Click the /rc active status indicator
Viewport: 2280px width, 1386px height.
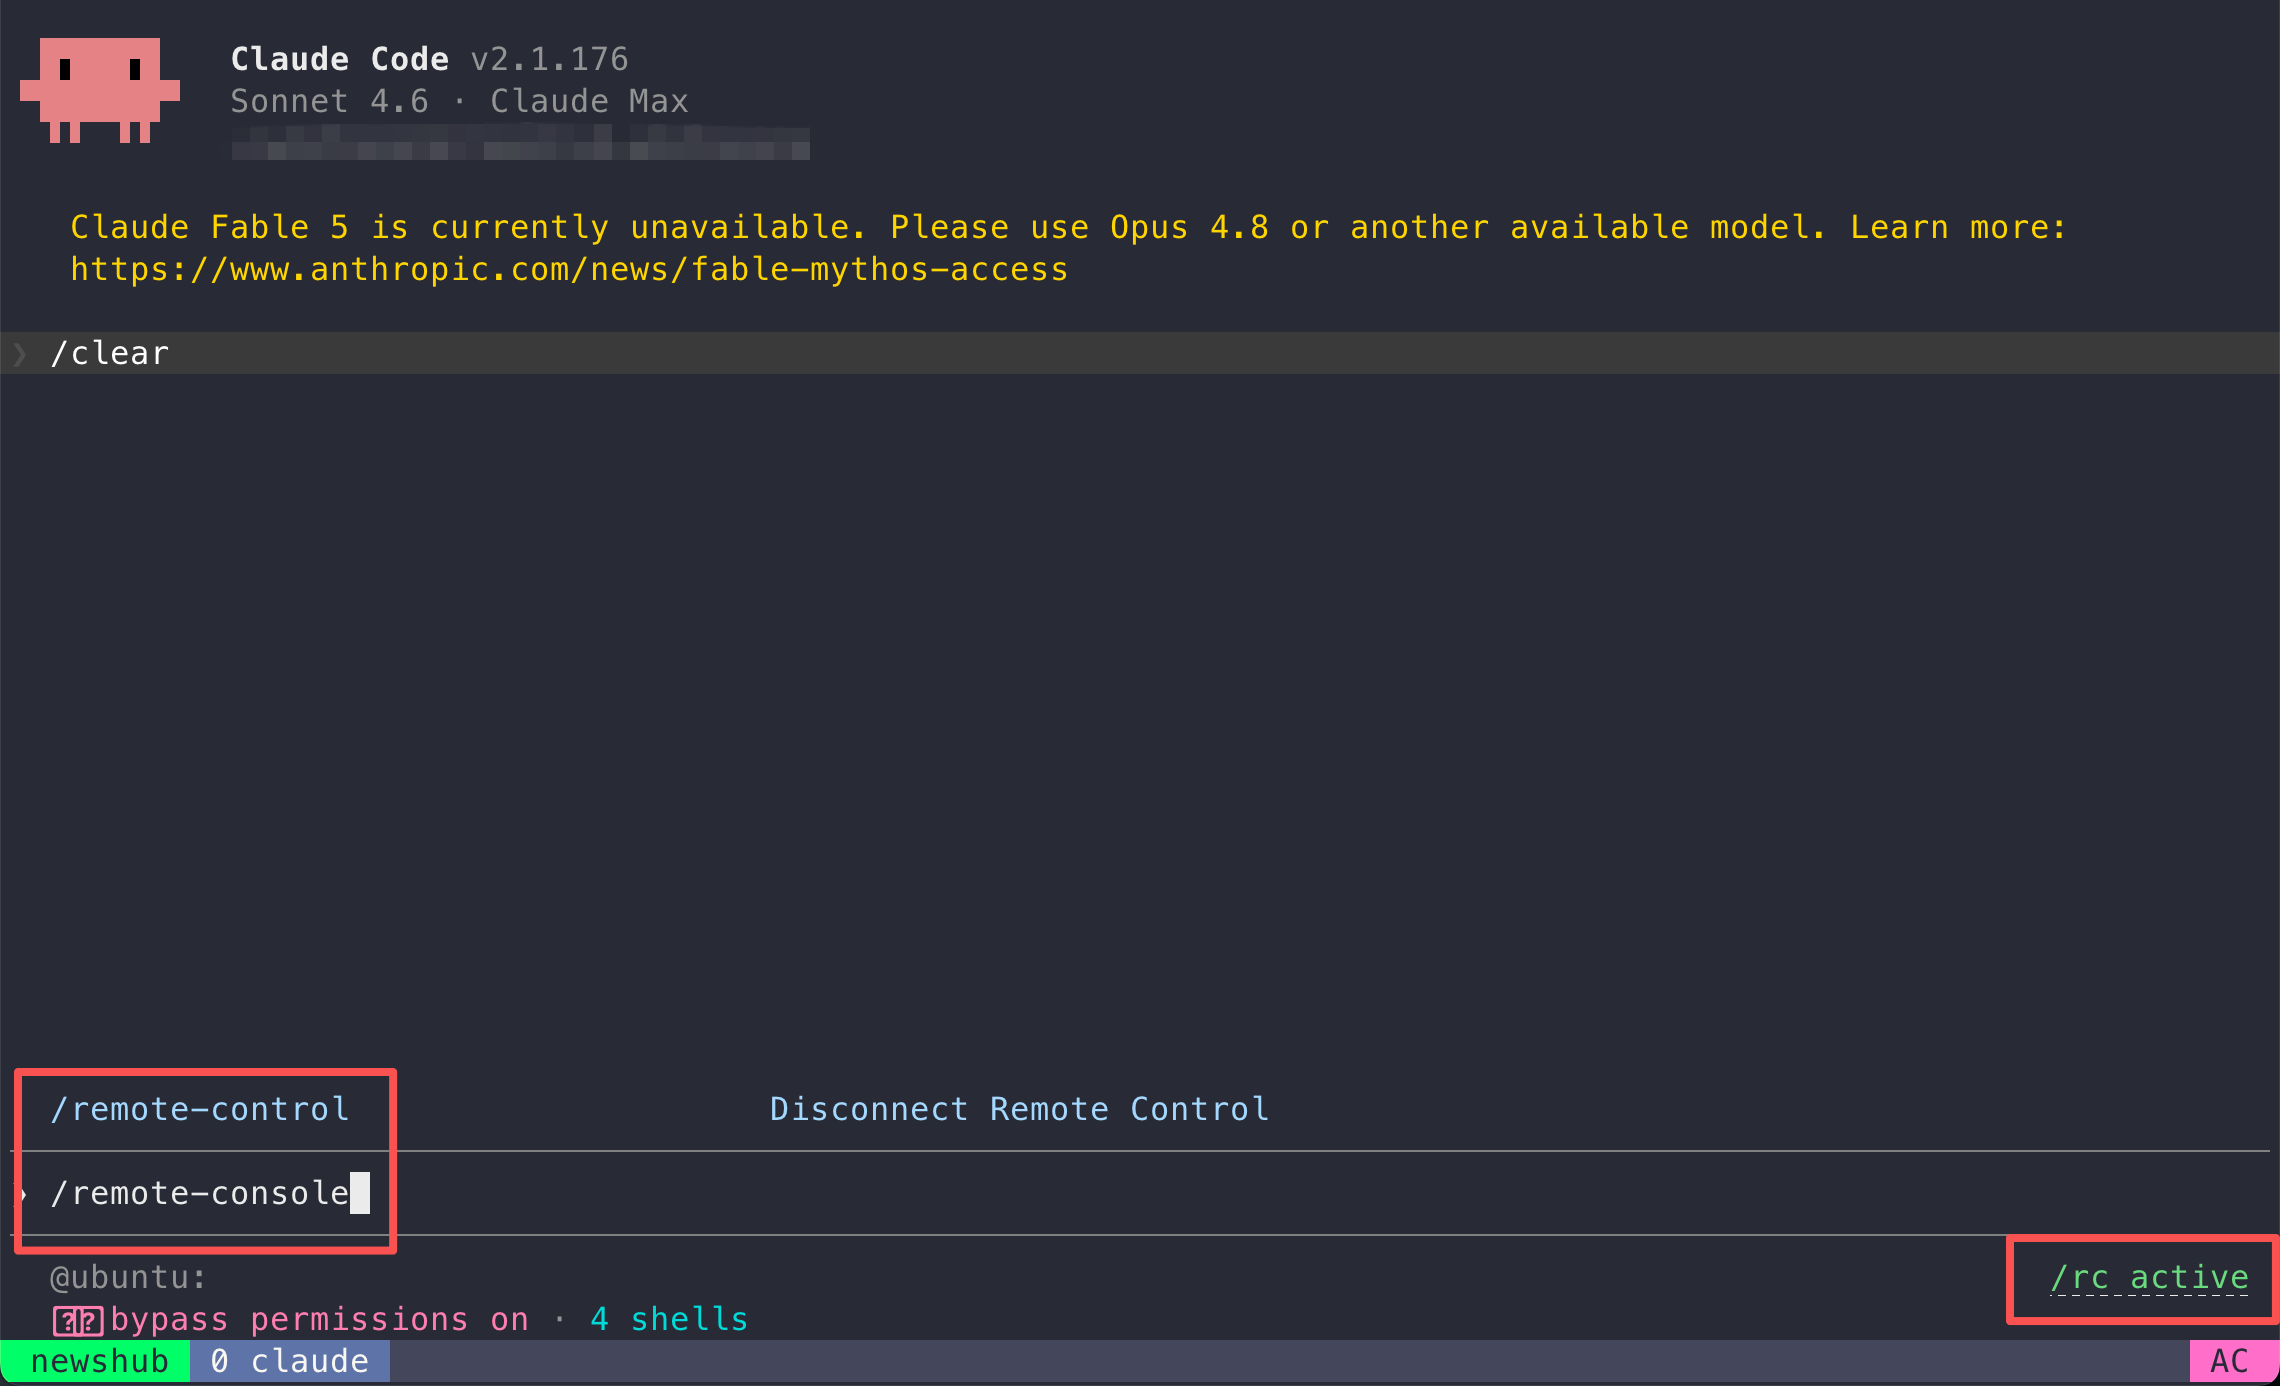pyautogui.click(x=2149, y=1277)
